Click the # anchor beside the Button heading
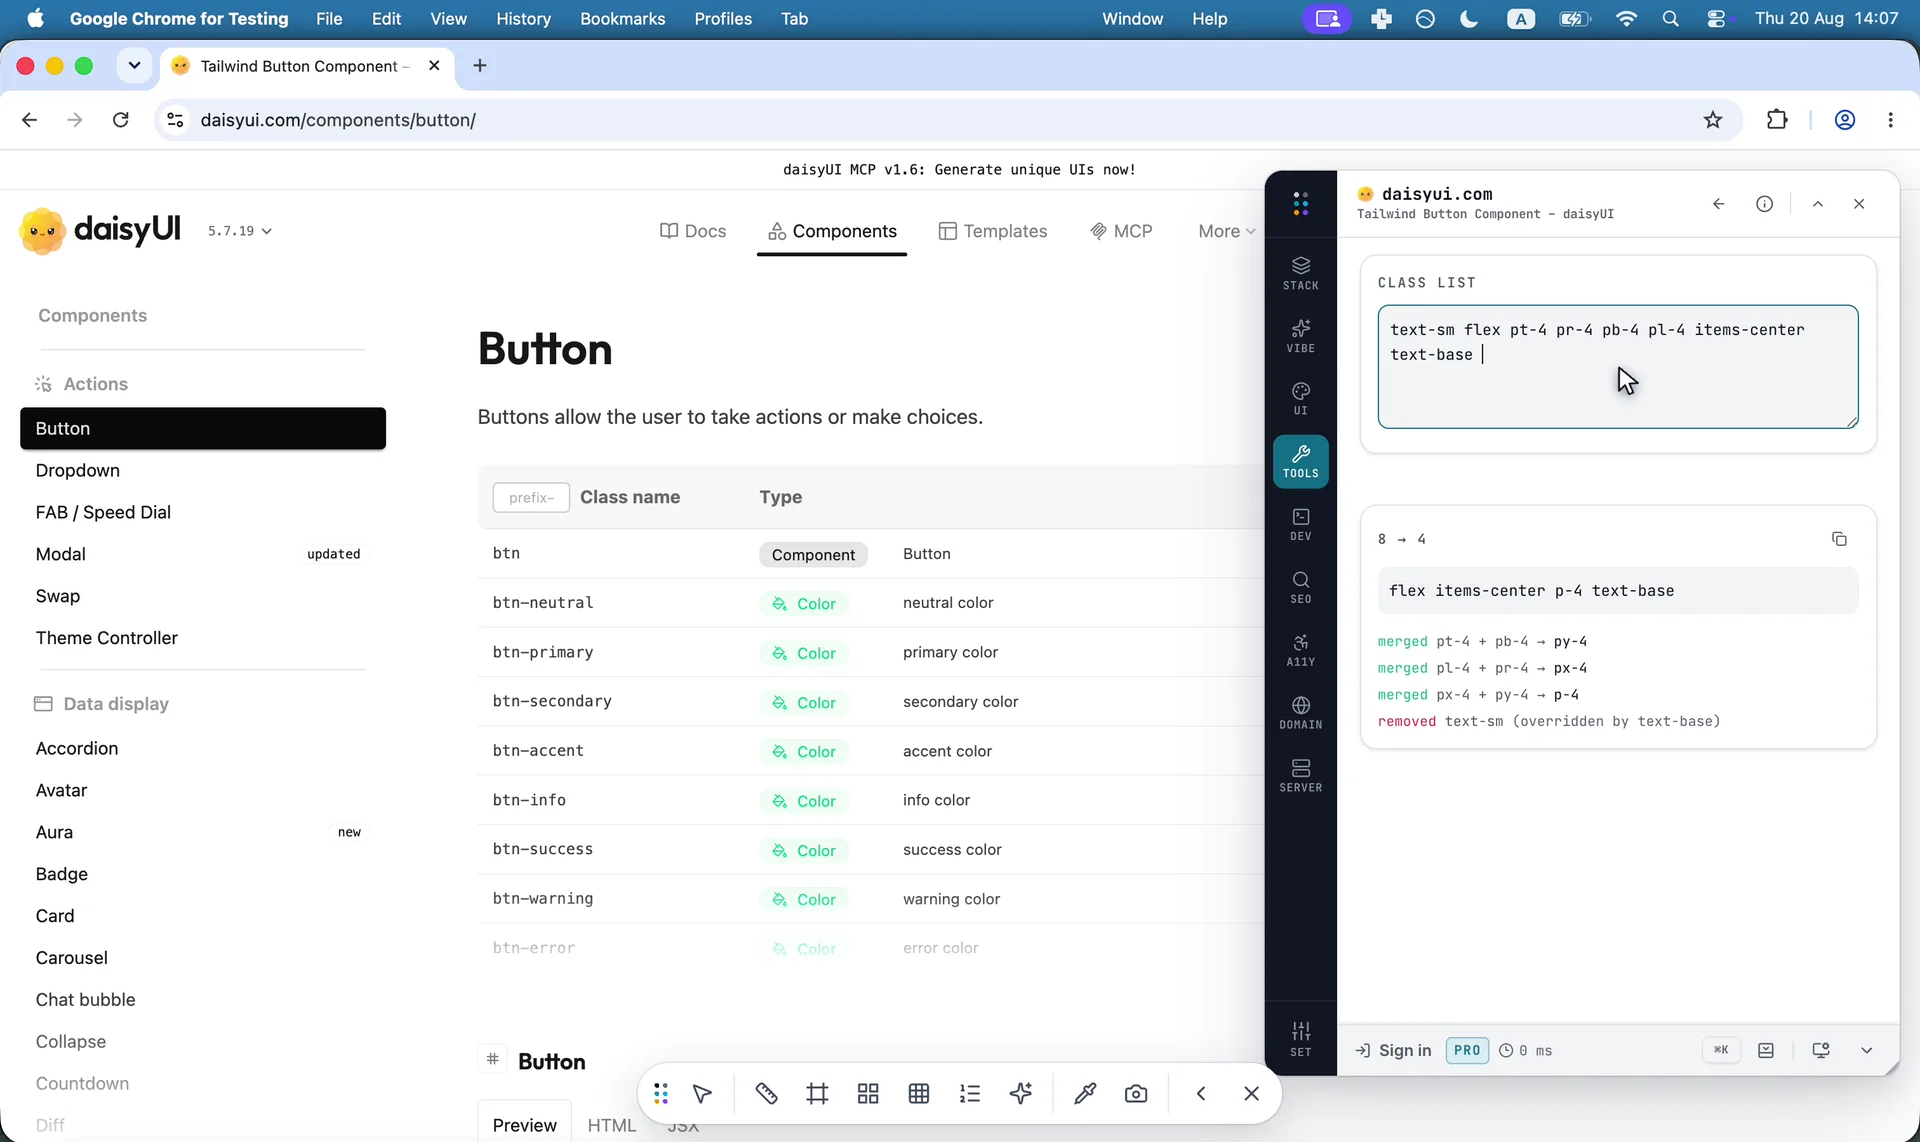 pos(492,1059)
